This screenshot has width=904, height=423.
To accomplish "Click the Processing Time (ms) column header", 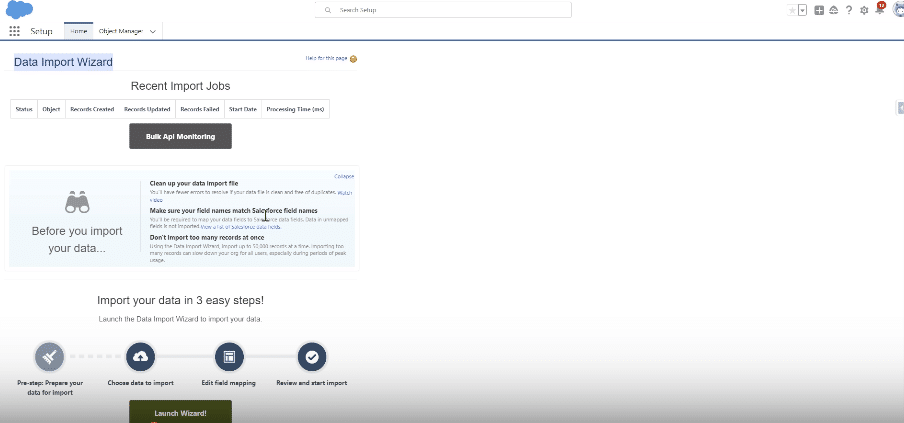I will click(295, 109).
